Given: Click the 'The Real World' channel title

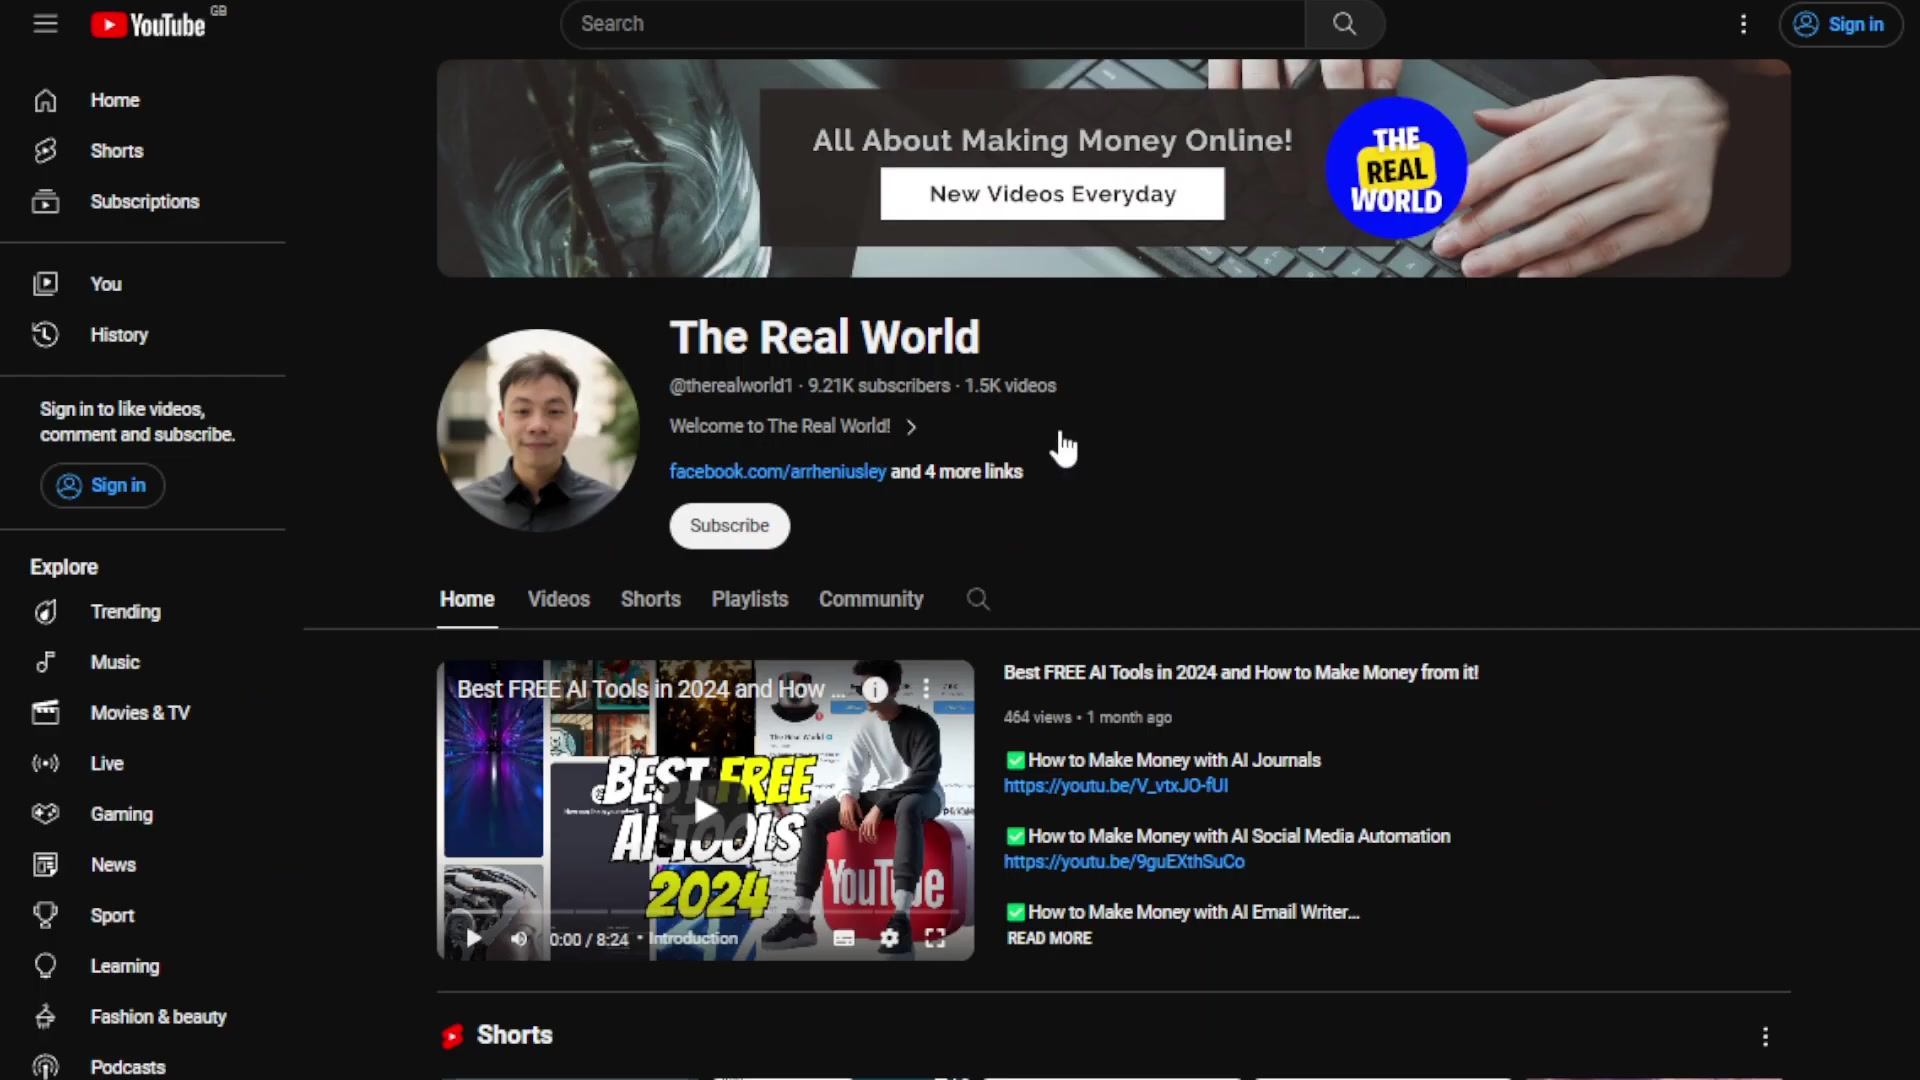Looking at the screenshot, I should click(824, 337).
